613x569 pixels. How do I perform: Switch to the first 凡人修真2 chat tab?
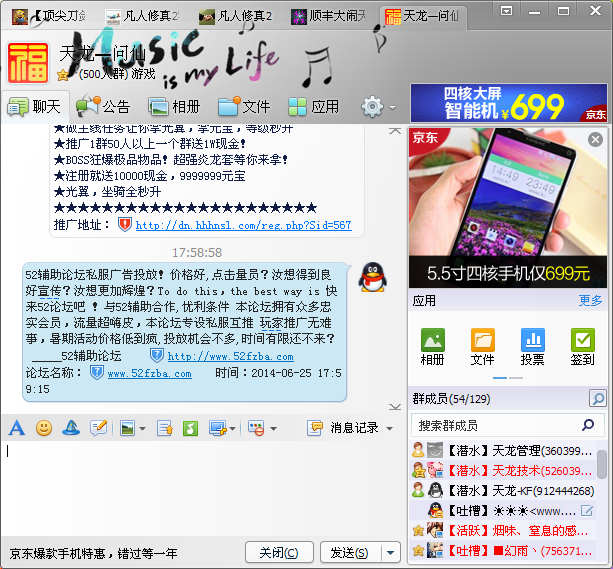[x=142, y=16]
